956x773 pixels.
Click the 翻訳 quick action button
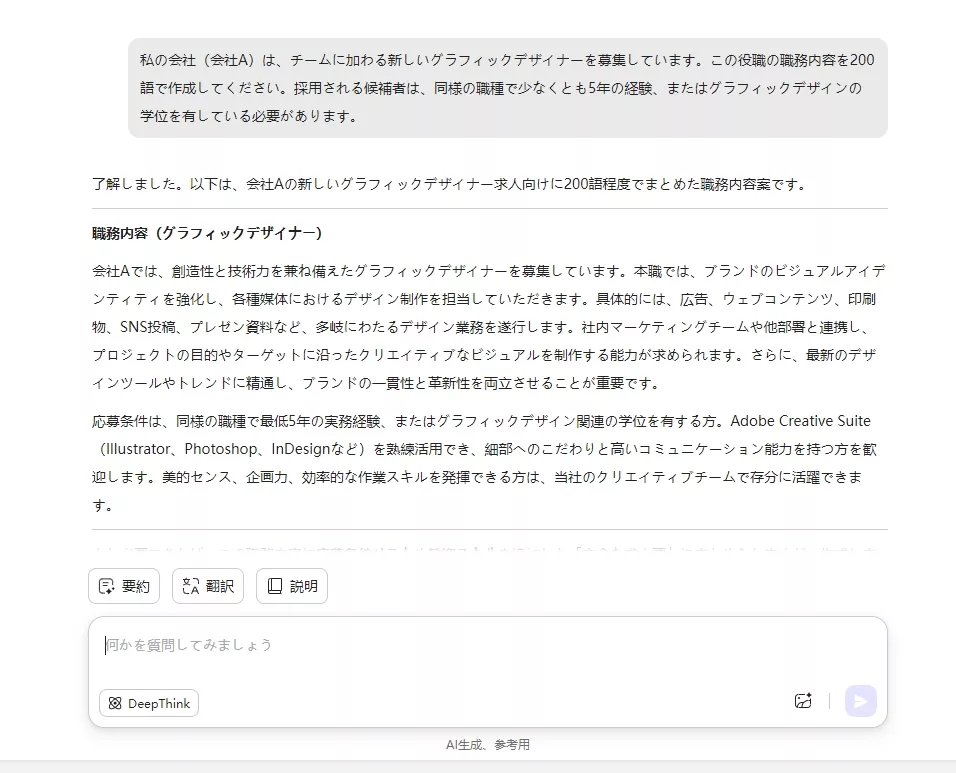207,586
